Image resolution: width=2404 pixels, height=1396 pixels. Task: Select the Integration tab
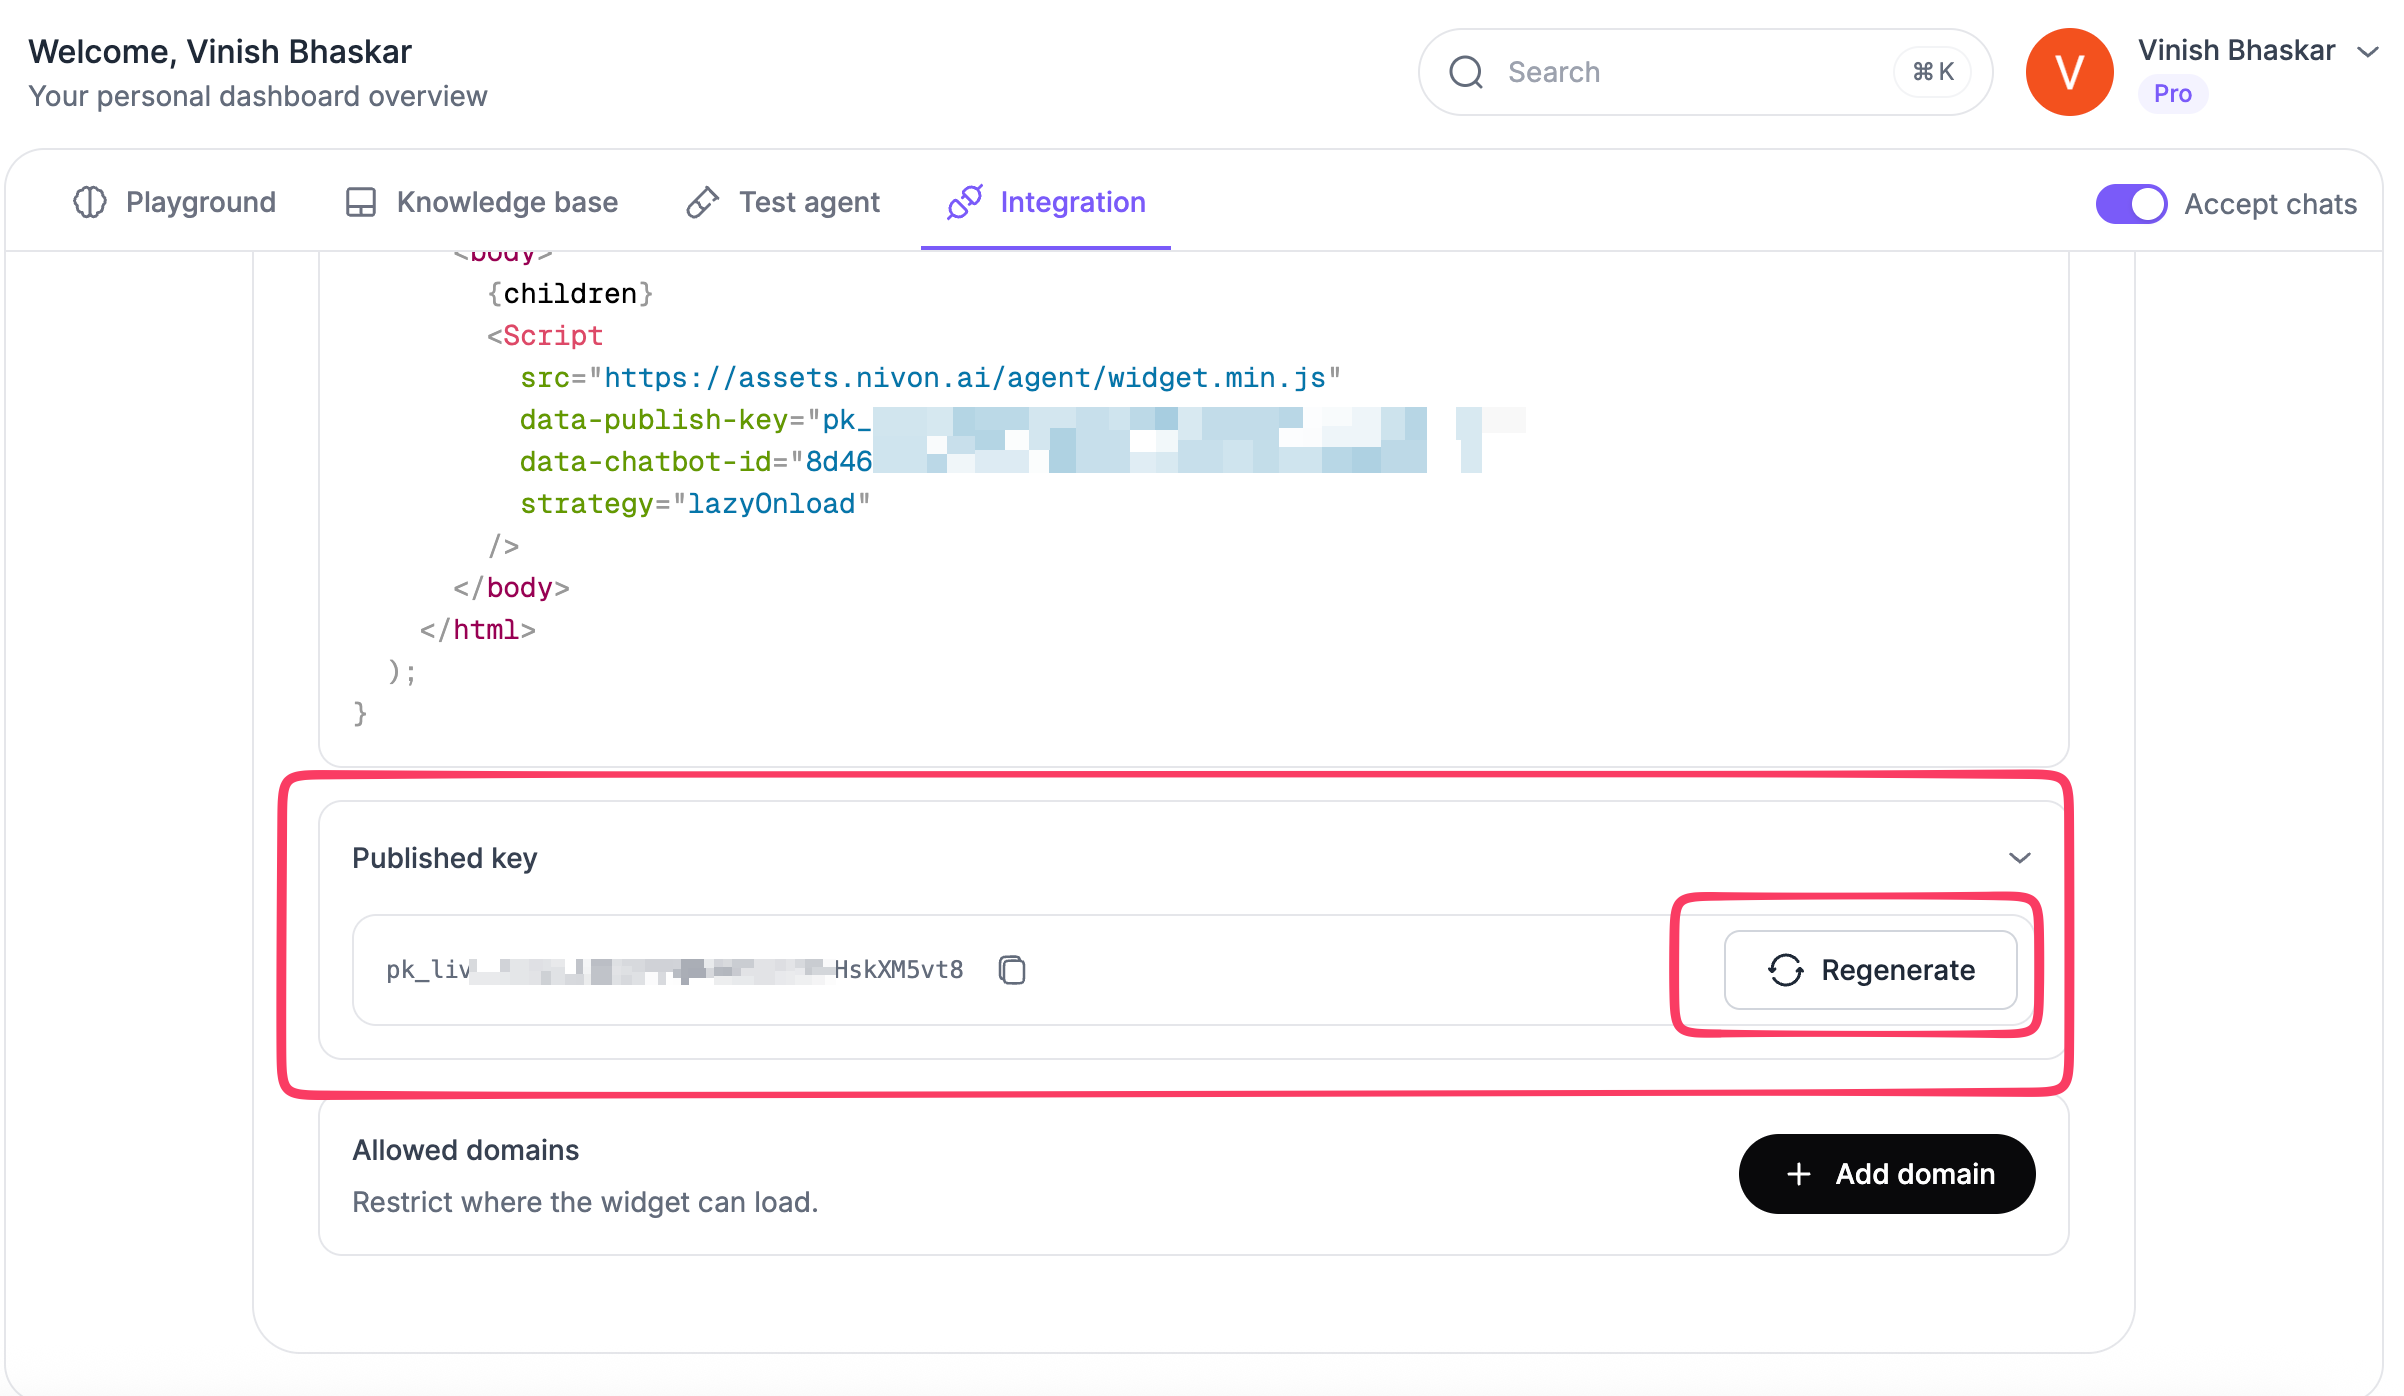tap(1046, 202)
